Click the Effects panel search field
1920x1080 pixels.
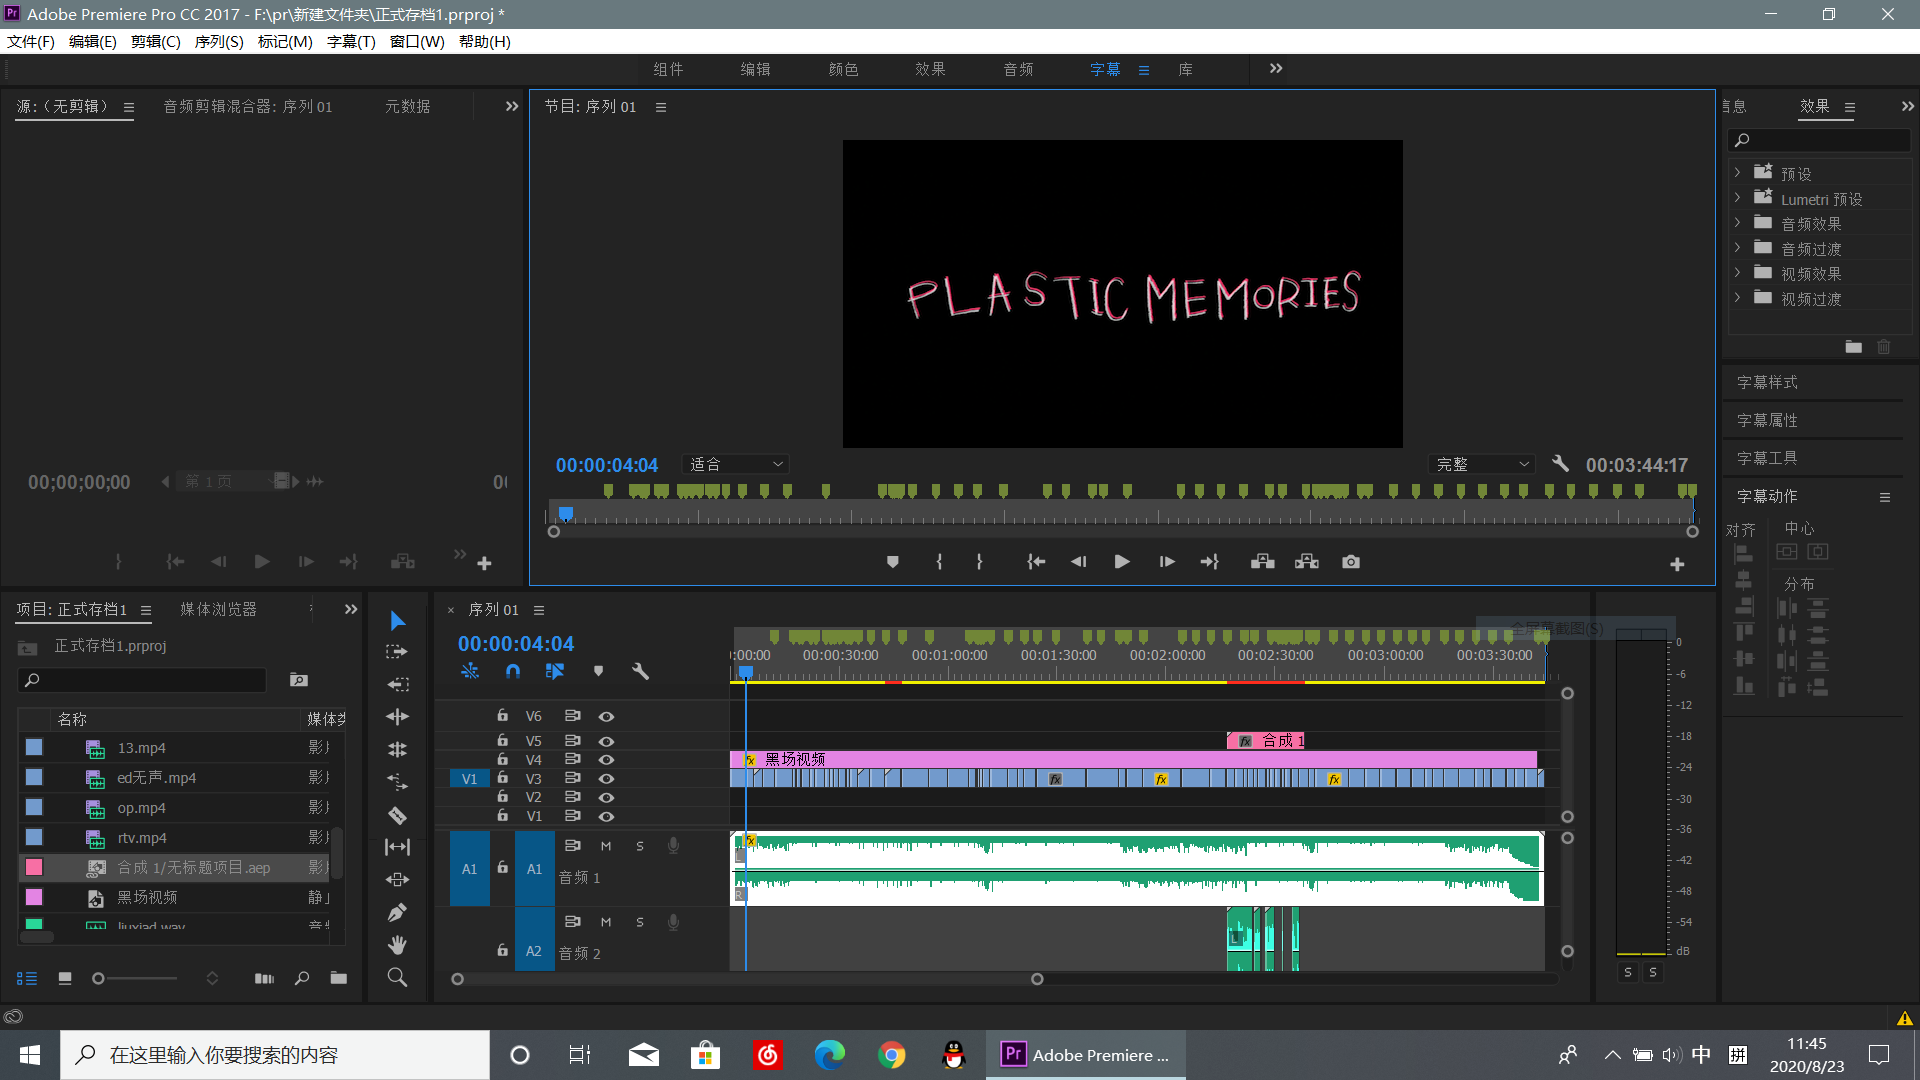(x=1820, y=140)
